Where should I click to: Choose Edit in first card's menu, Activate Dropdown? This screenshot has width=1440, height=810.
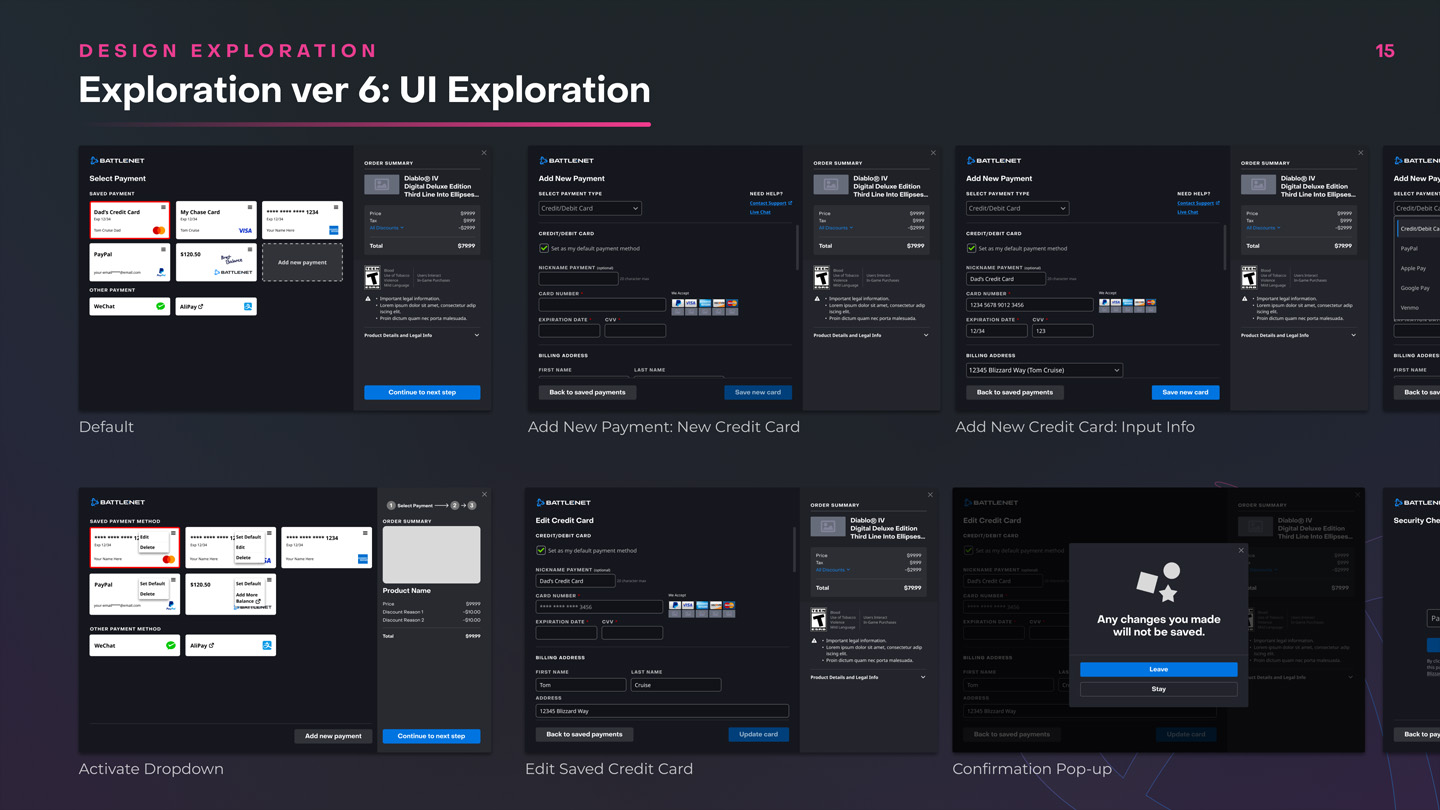(x=145, y=537)
